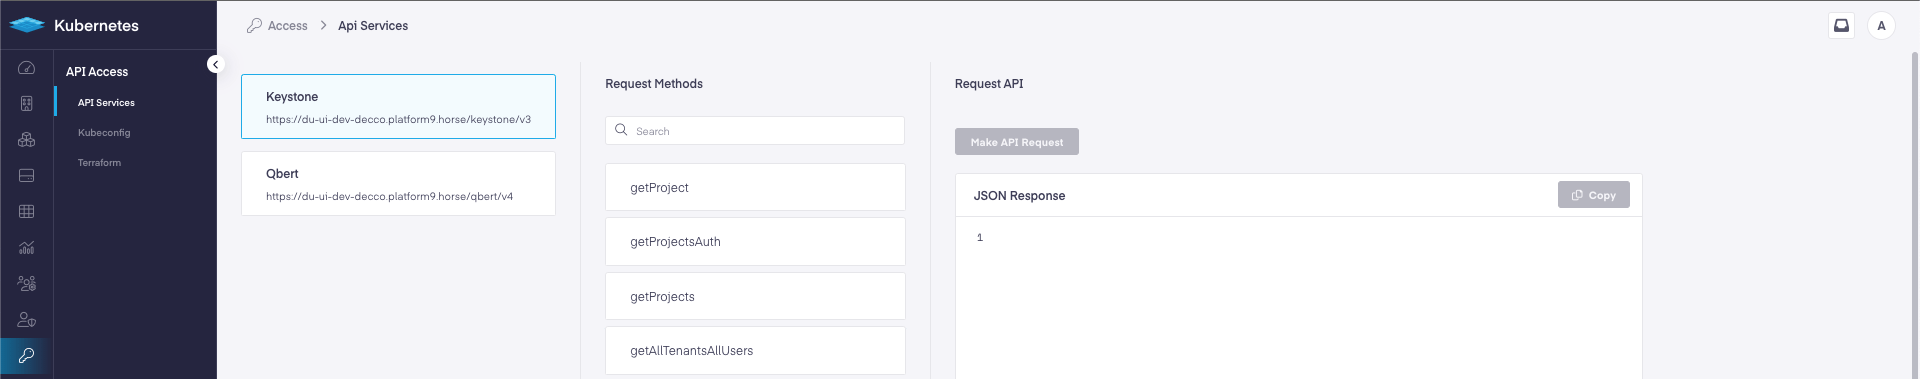Open the notifications inbox icon
This screenshot has width=1920, height=379.
(x=1841, y=26)
